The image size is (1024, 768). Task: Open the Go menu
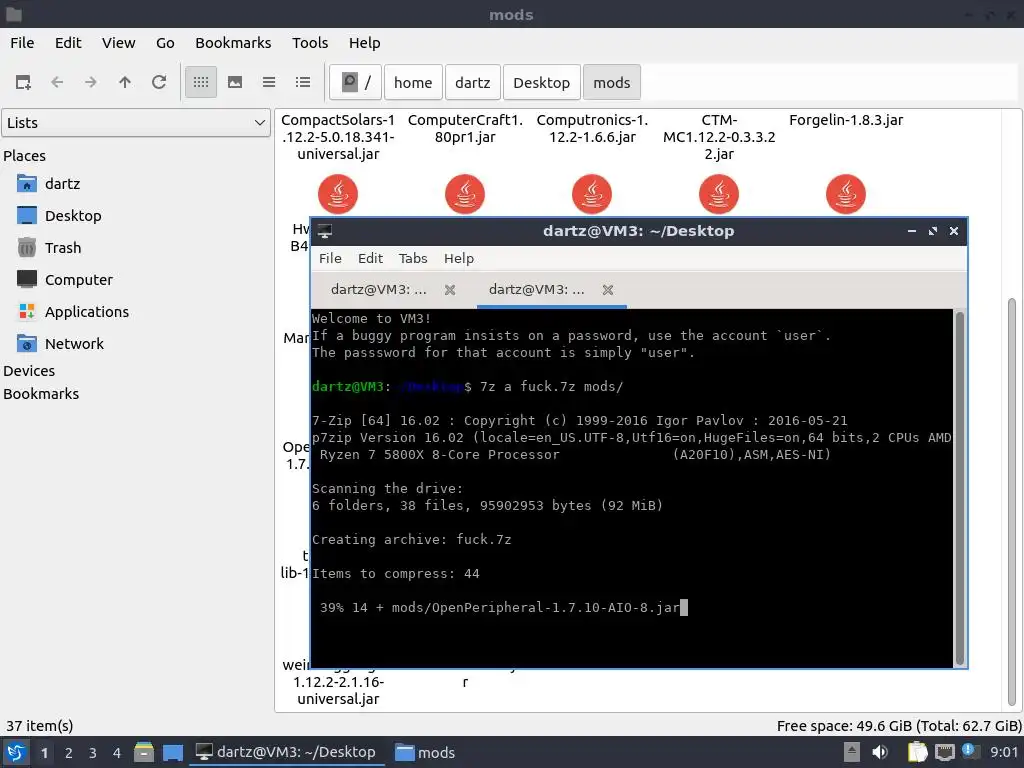point(165,43)
